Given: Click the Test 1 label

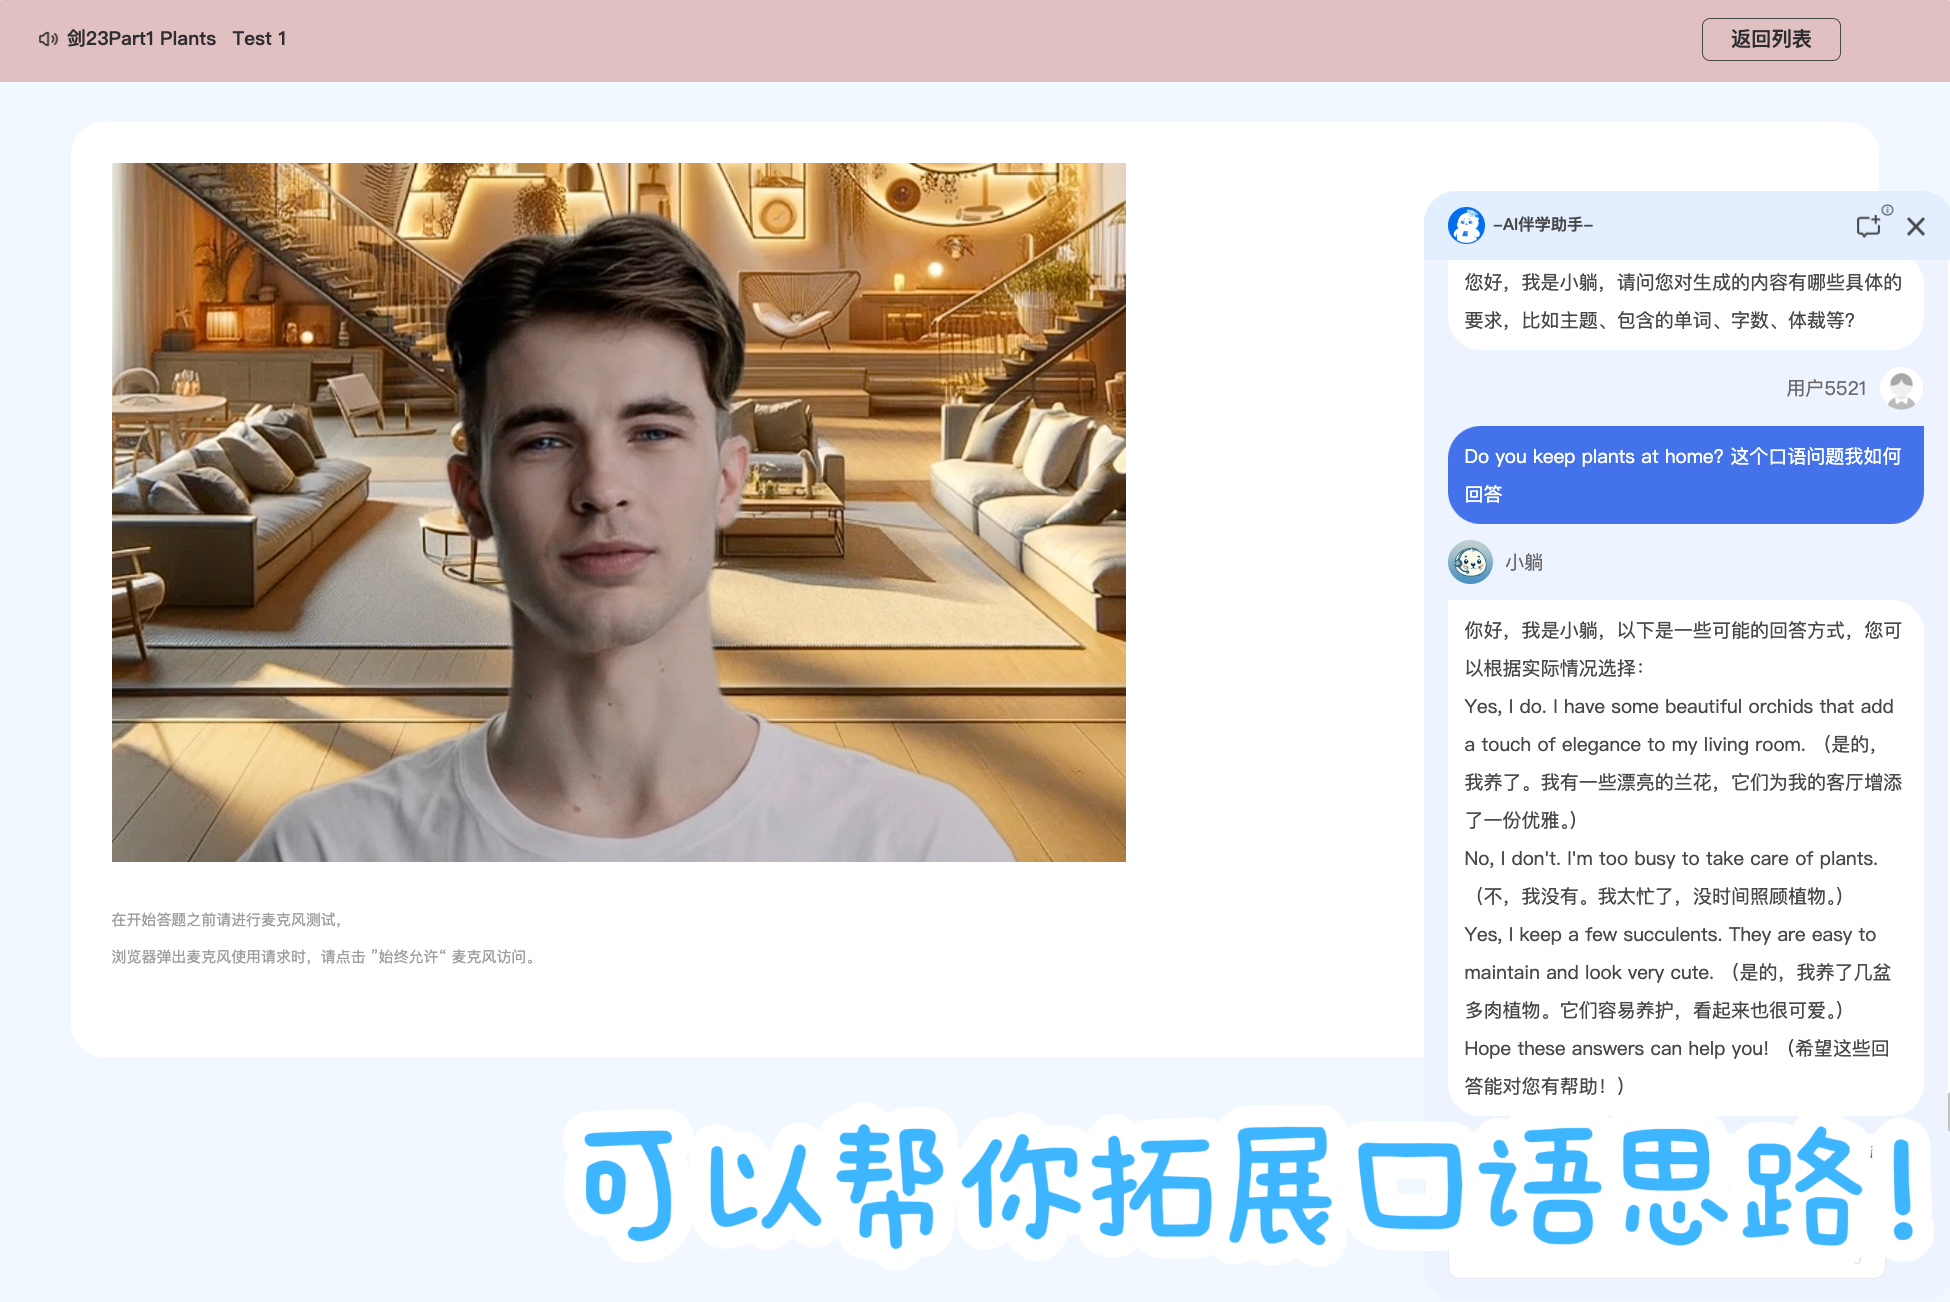Looking at the screenshot, I should tap(260, 39).
